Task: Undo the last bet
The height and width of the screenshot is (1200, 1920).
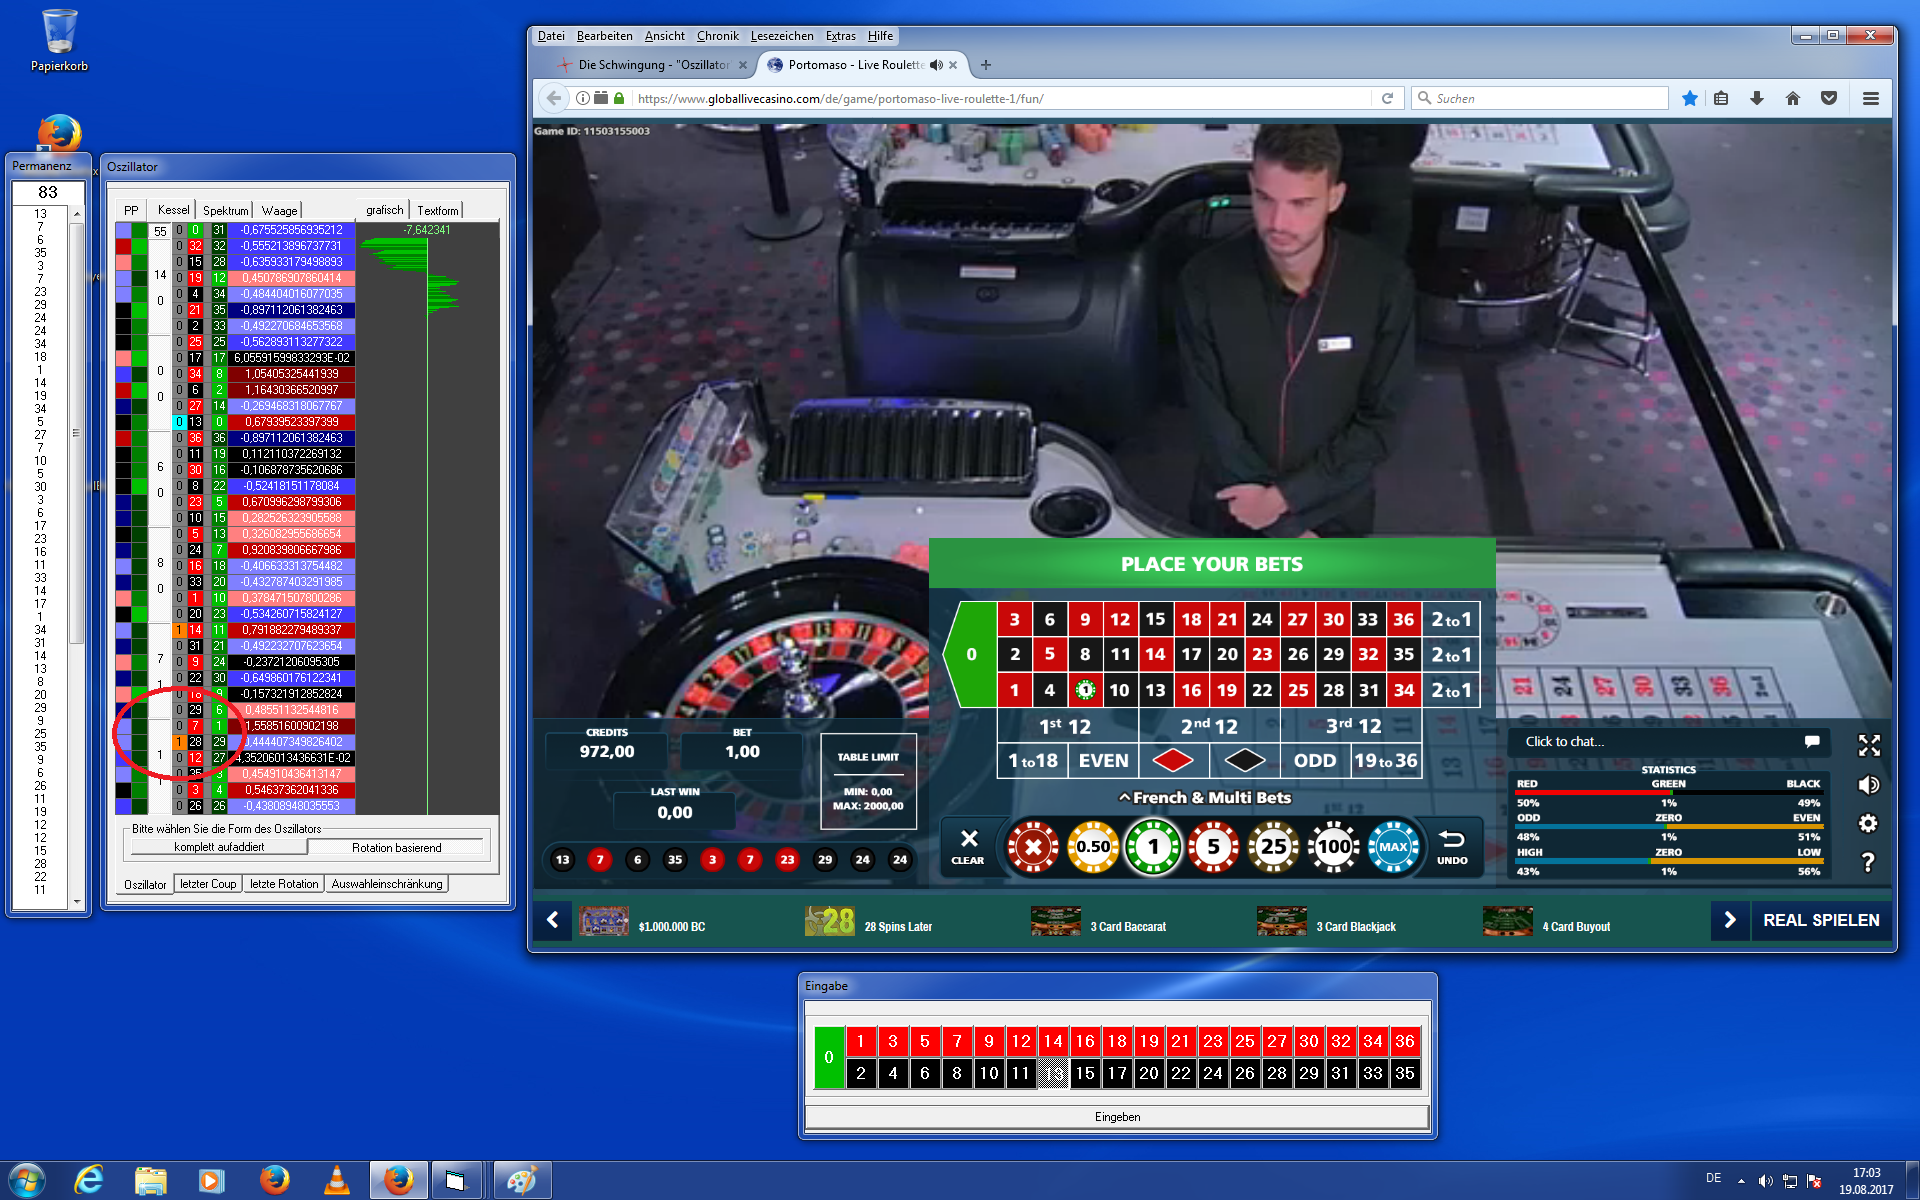Action: click(x=1452, y=846)
